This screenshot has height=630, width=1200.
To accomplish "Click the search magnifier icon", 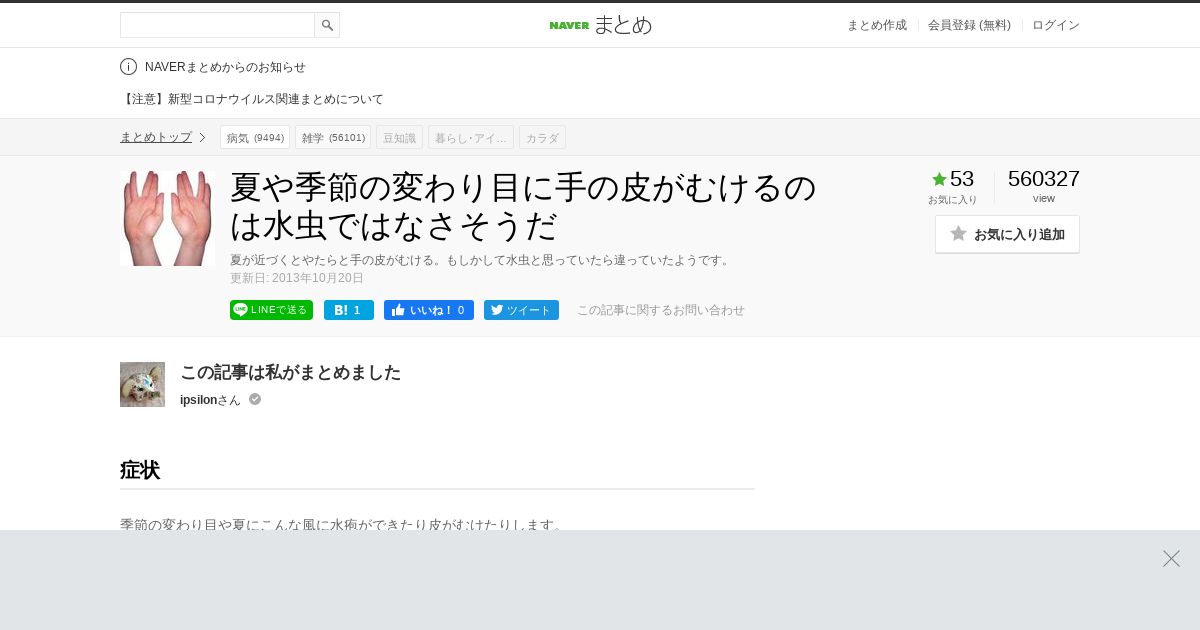I will coord(327,25).
